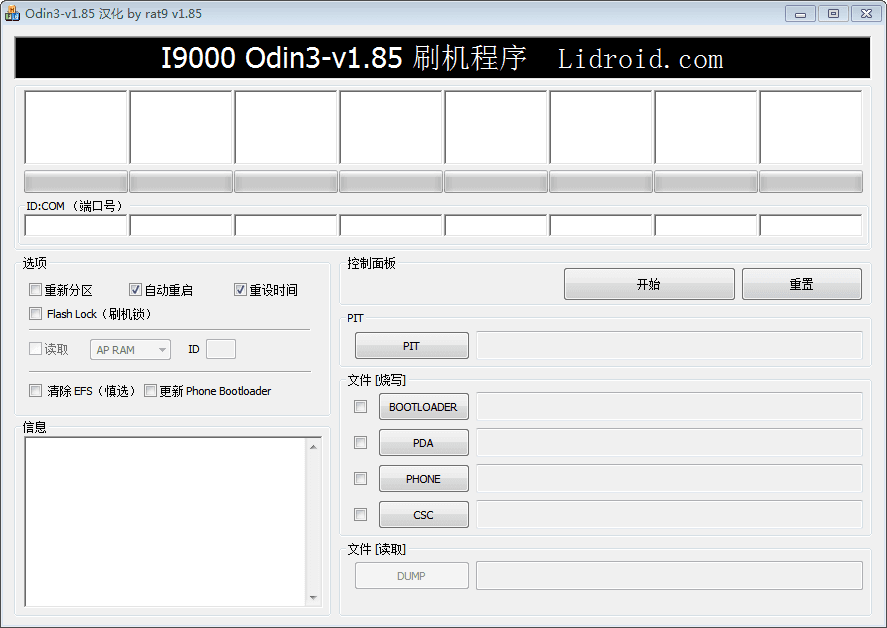Click the last progress bar slot
The width and height of the screenshot is (887, 628).
811,182
